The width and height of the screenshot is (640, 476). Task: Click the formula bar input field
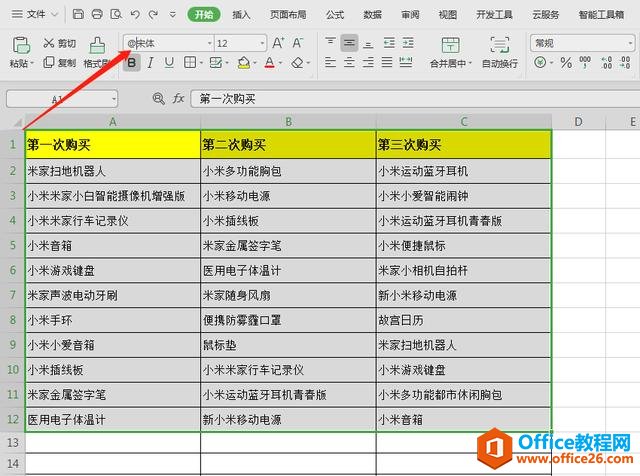pos(415,99)
